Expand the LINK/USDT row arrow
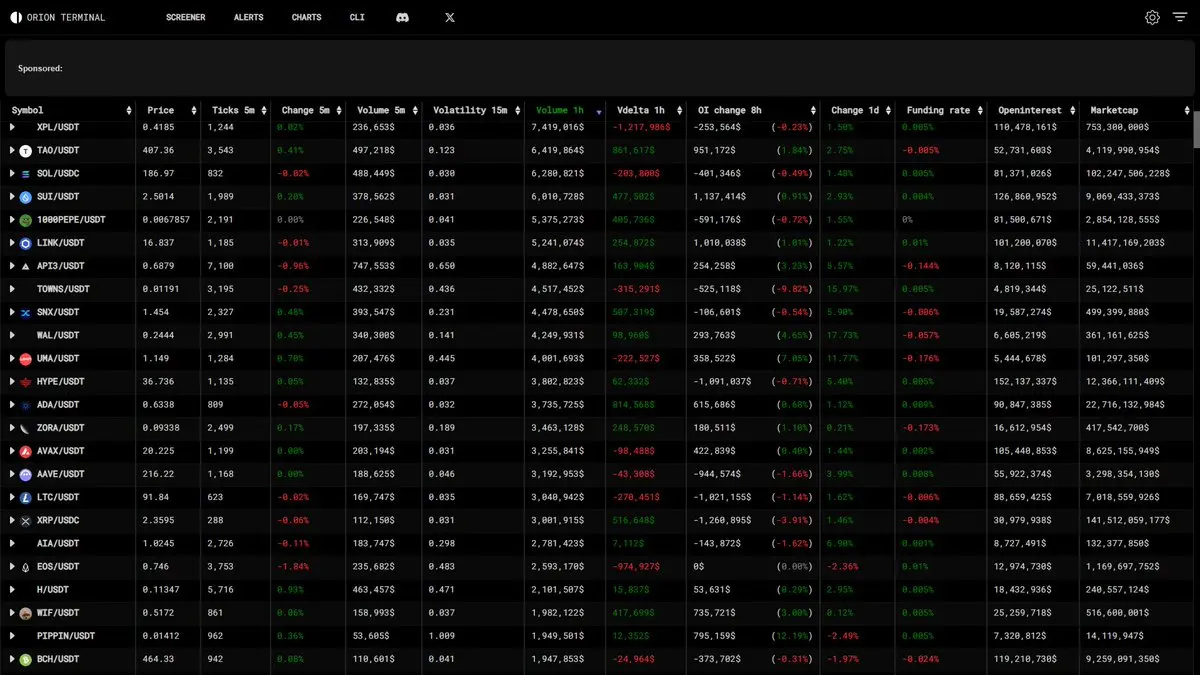Viewport: 1200px width, 675px height. point(12,243)
